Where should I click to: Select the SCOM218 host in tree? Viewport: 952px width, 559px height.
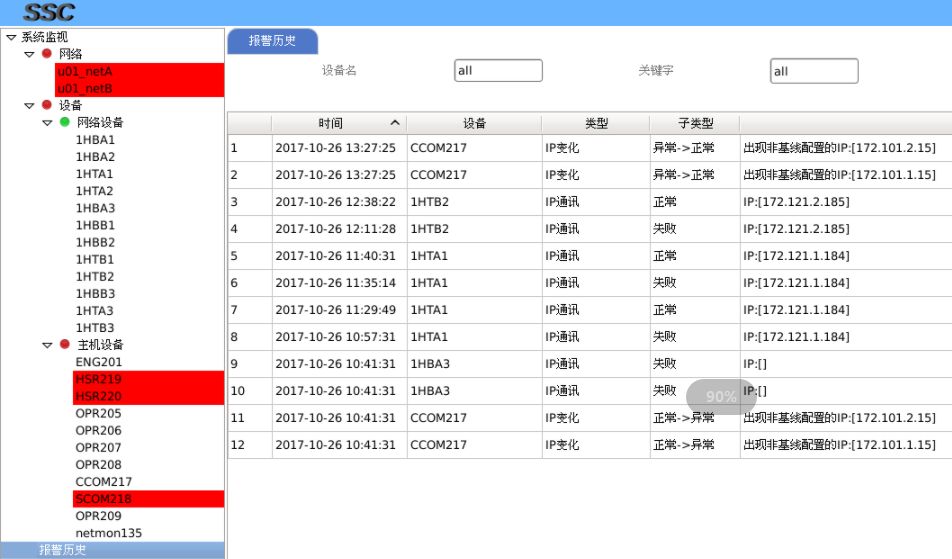pyautogui.click(x=103, y=498)
